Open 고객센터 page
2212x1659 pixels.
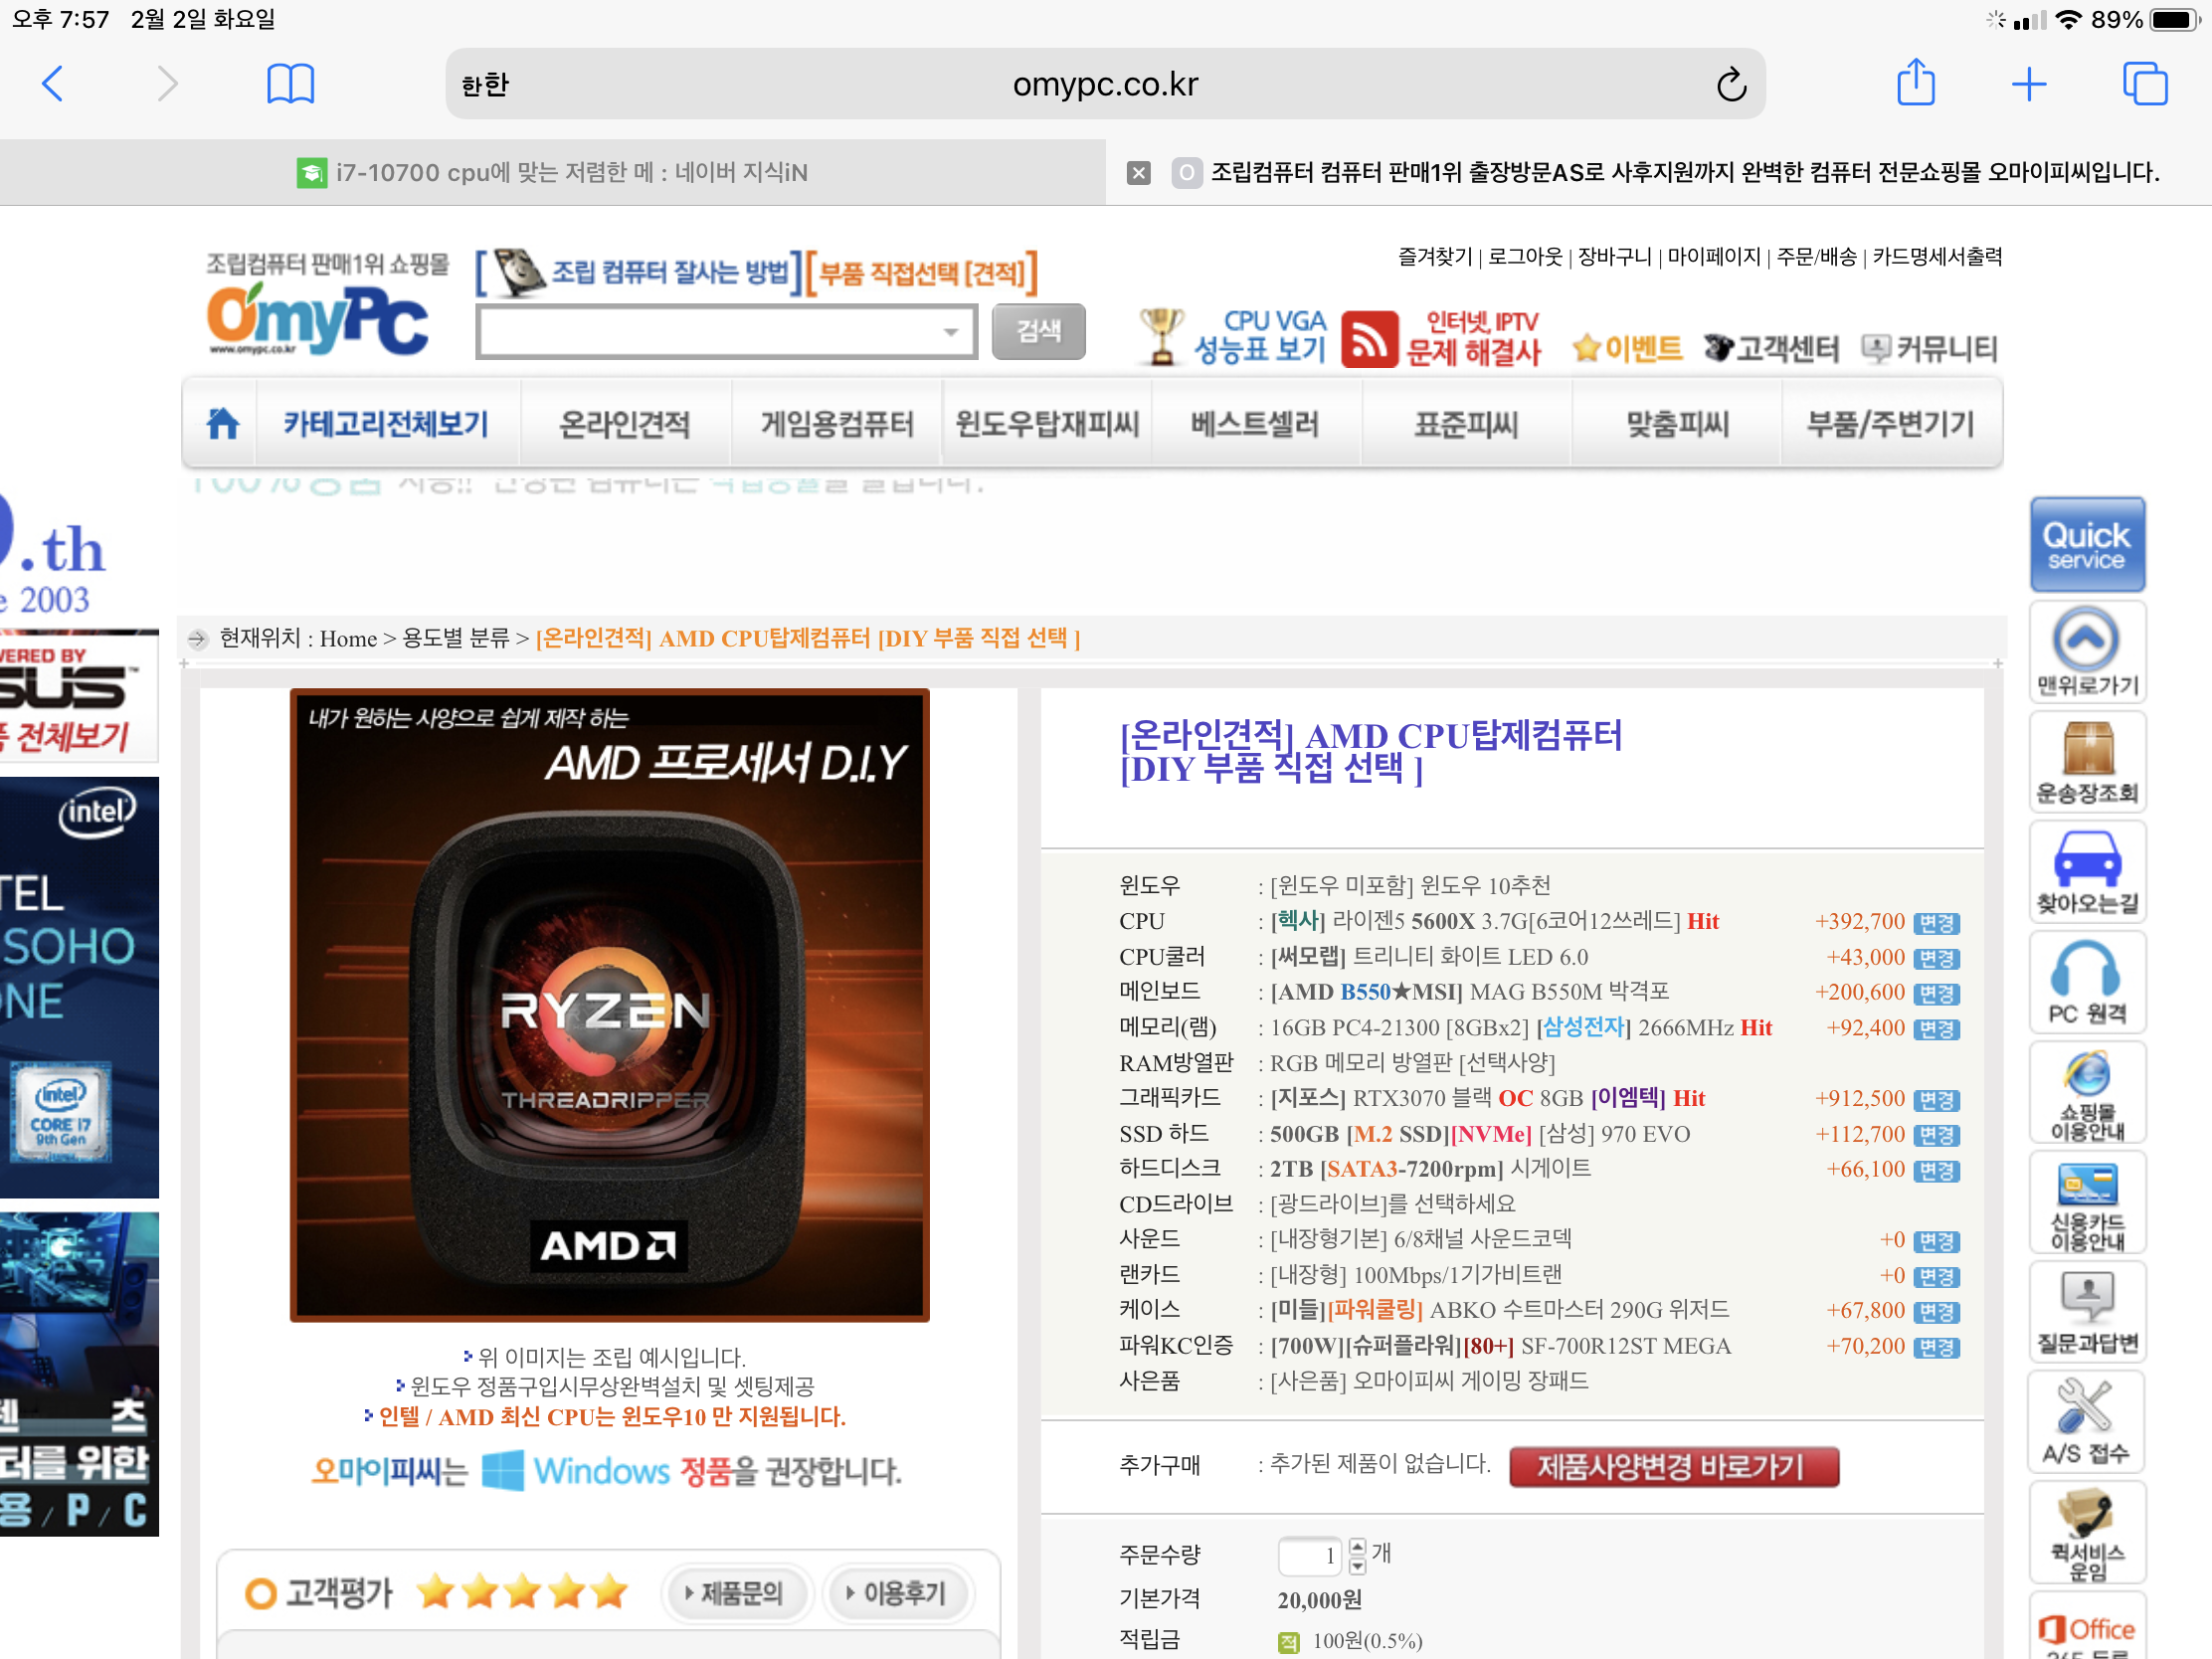tap(1771, 348)
